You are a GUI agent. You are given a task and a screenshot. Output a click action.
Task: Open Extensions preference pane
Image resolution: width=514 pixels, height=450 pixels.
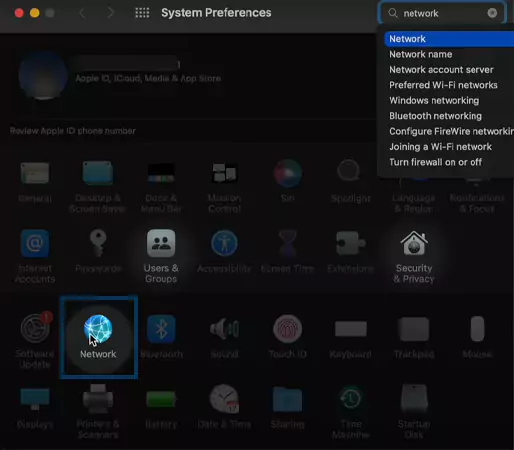point(351,243)
